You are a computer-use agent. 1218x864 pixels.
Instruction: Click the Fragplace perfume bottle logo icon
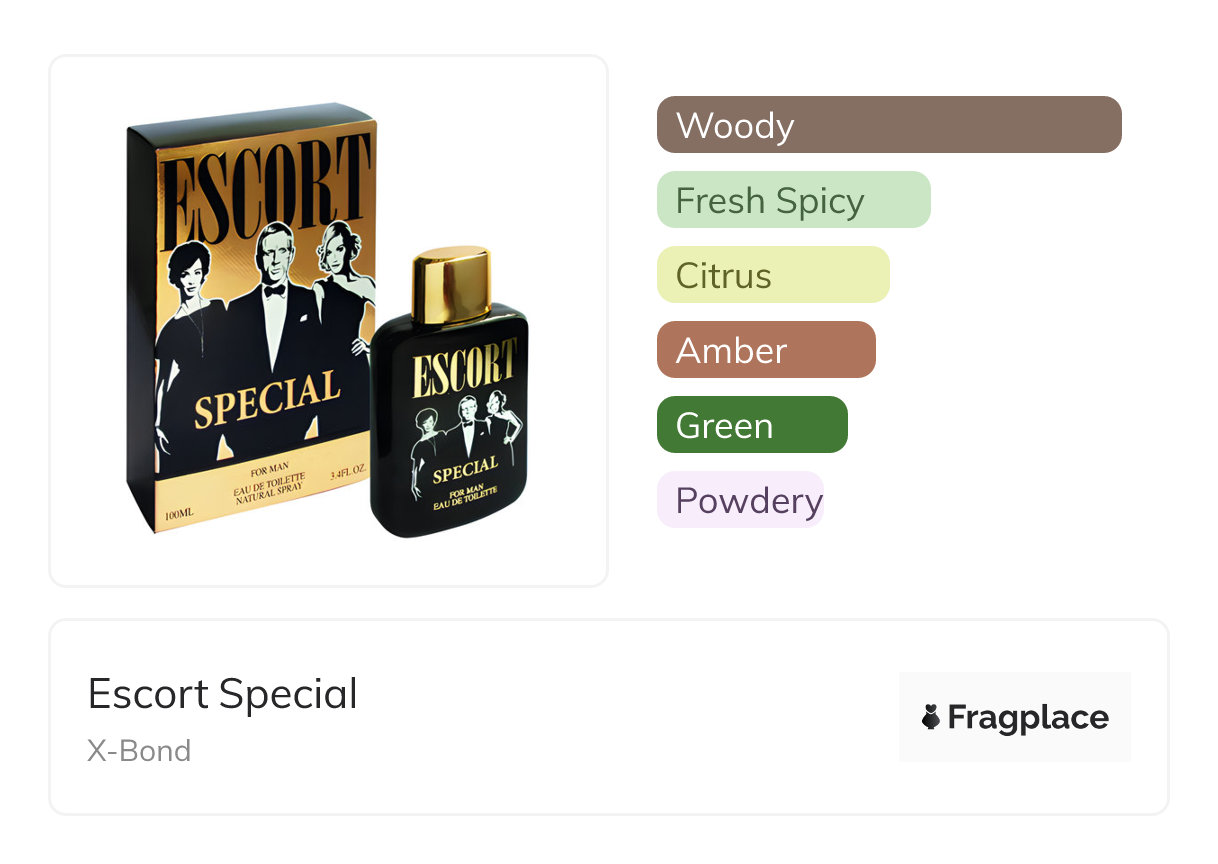[931, 717]
